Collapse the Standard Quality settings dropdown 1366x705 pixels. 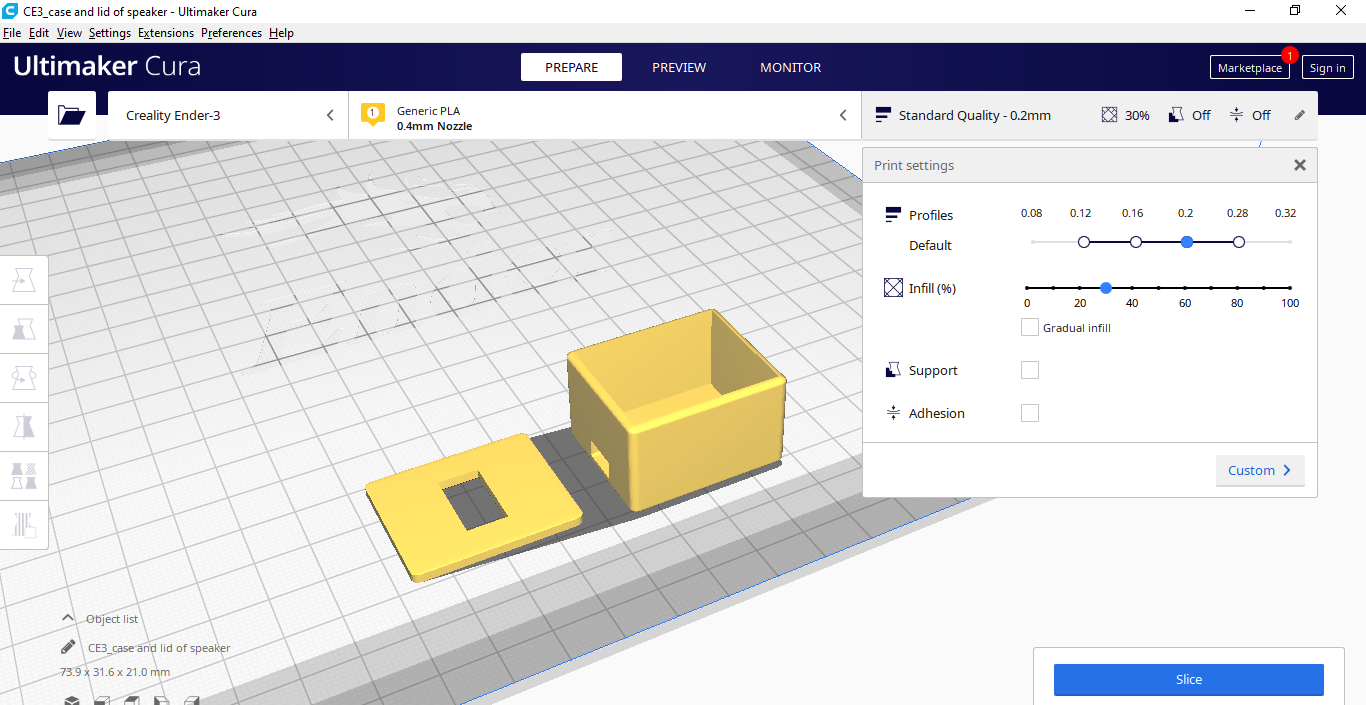[x=1090, y=115]
